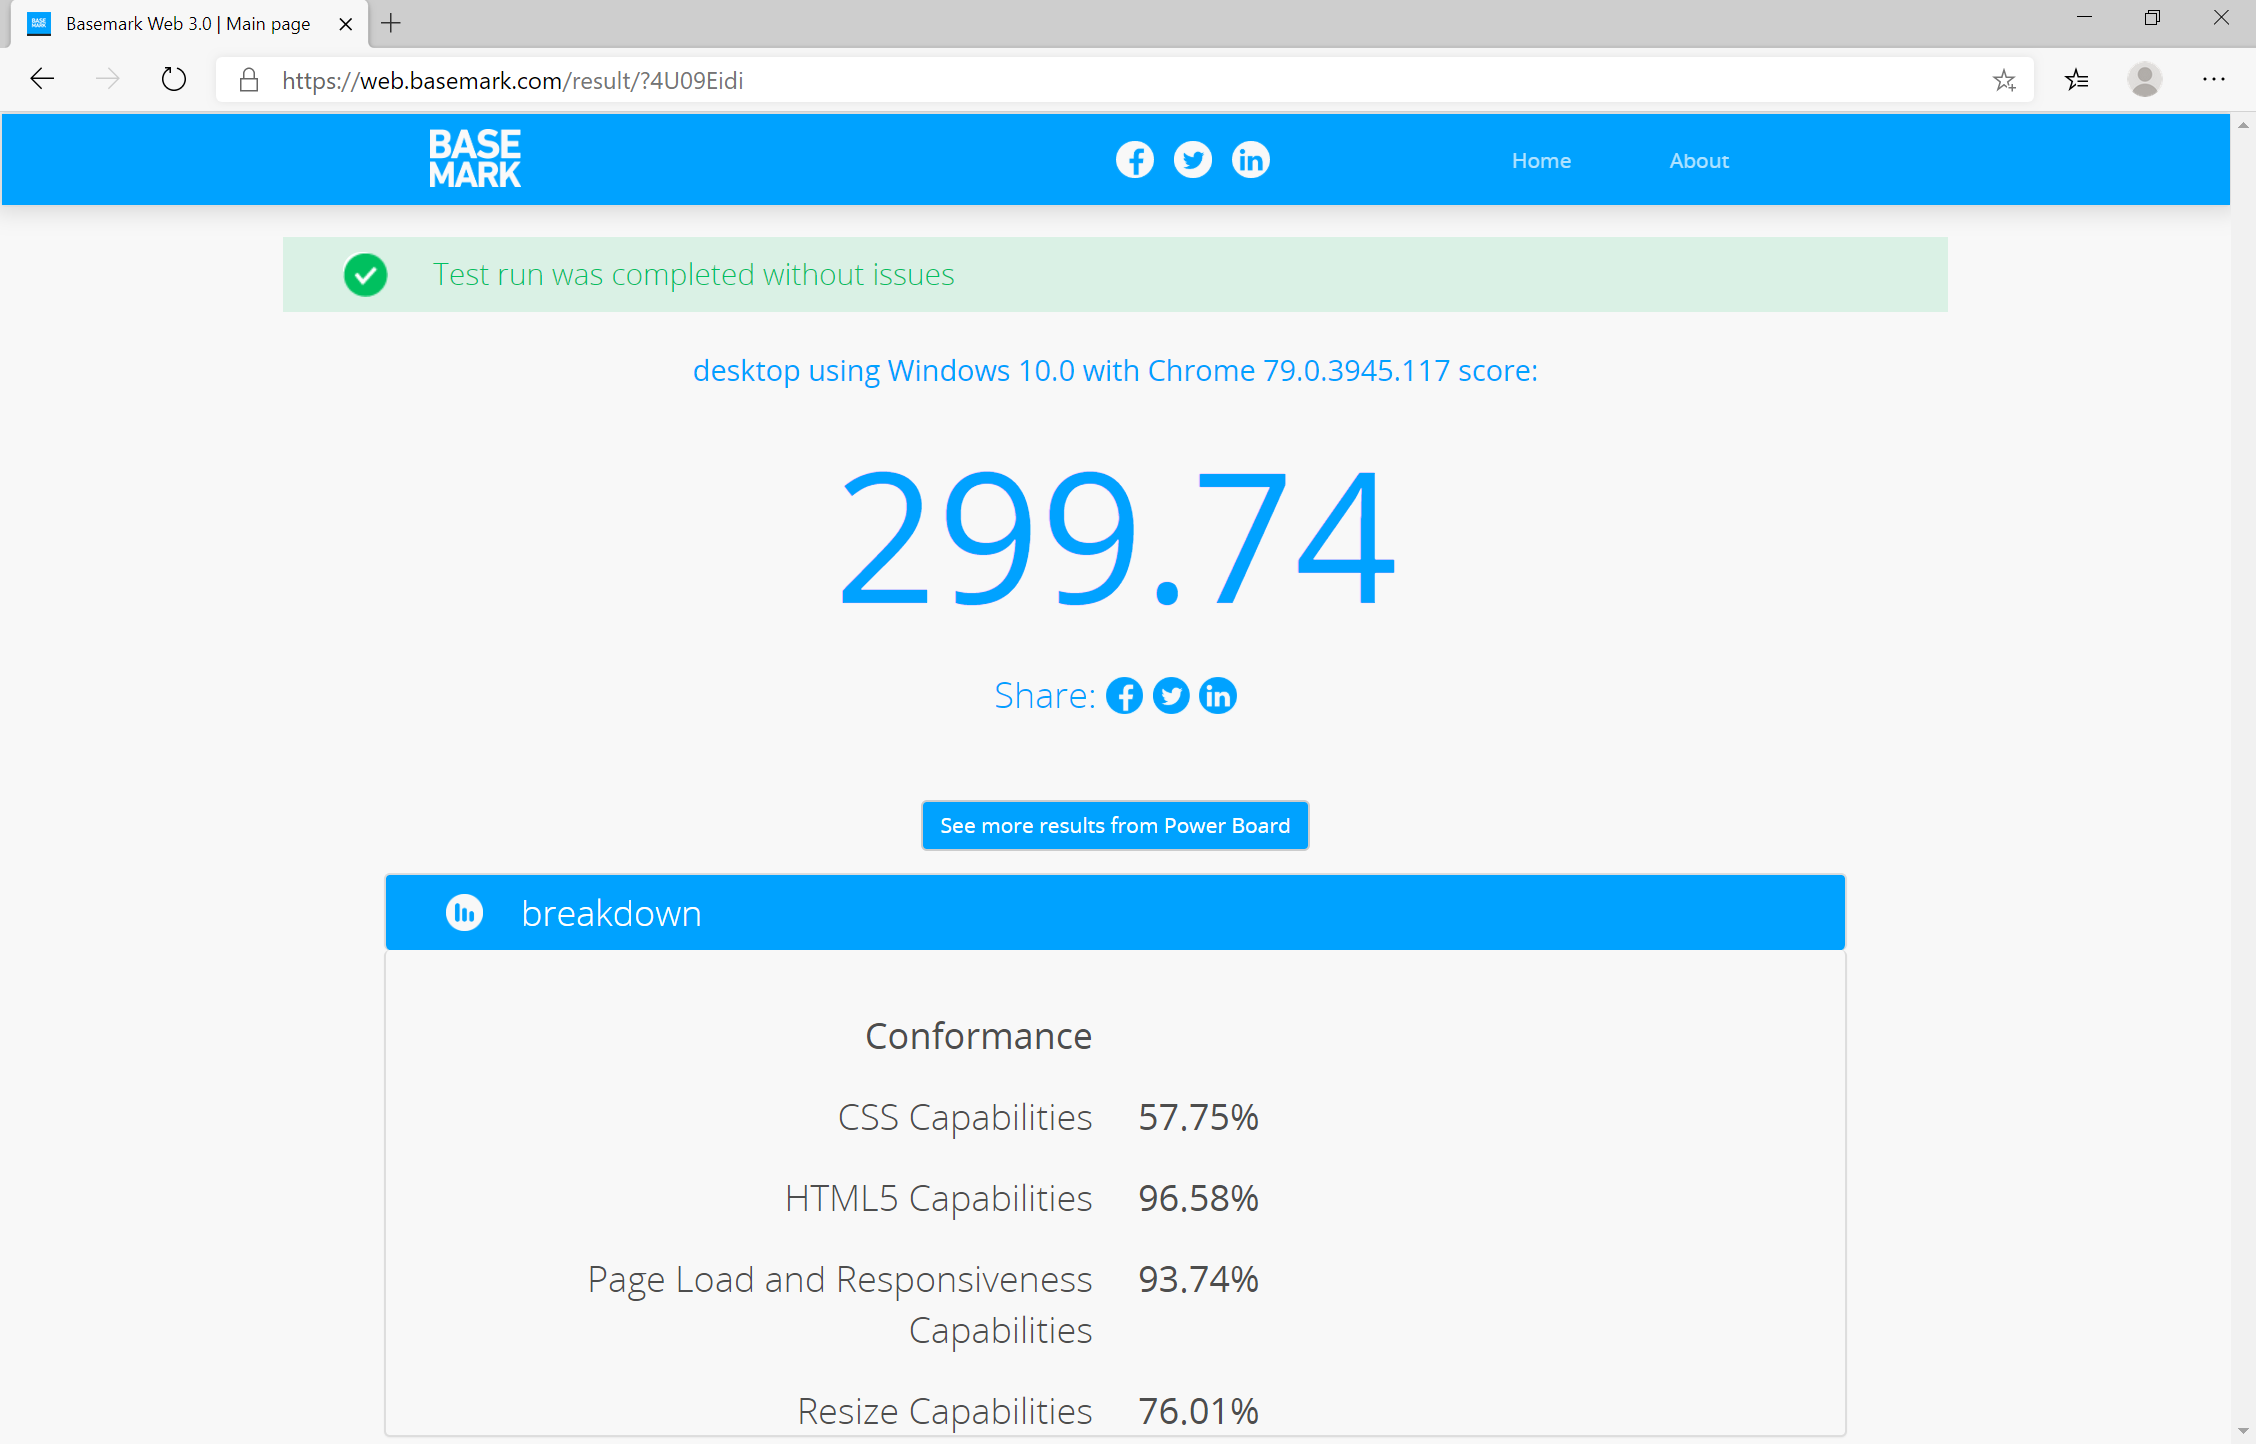Screen dimensions: 2256x1444
Task: Restore down the browser window
Action: tap(2152, 18)
